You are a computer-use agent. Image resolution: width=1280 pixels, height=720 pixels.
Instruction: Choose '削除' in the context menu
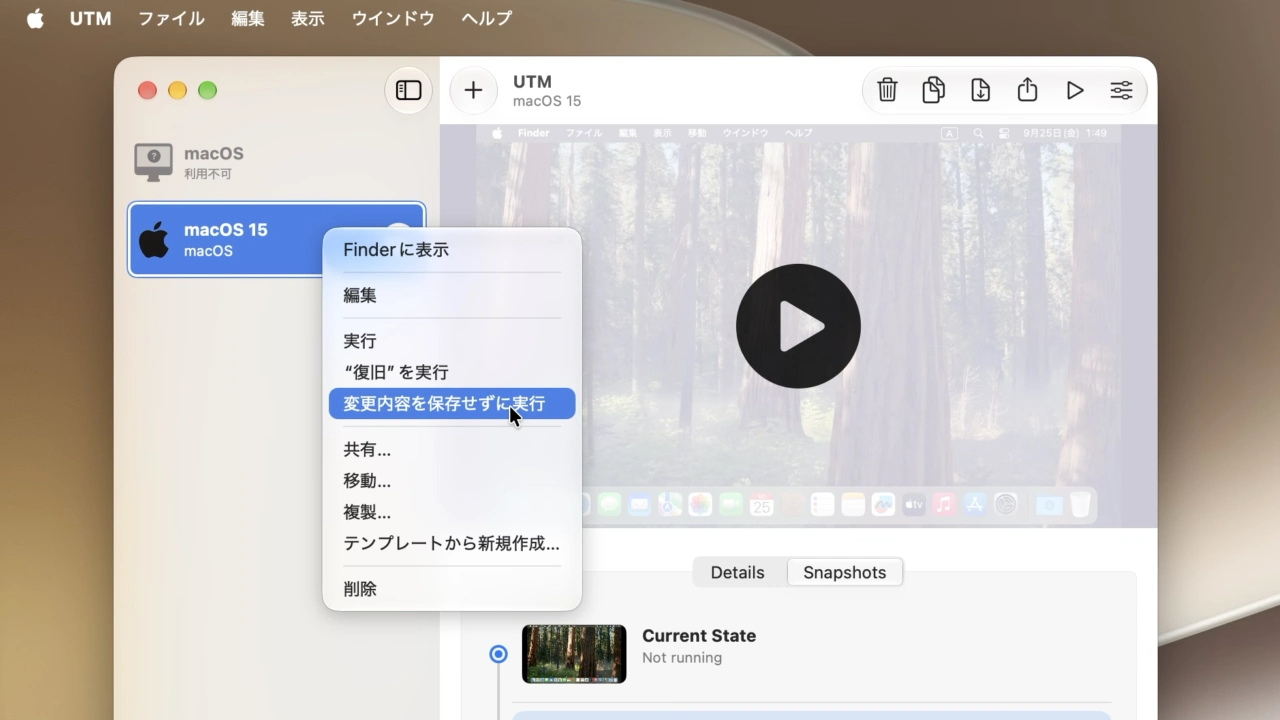452,589
